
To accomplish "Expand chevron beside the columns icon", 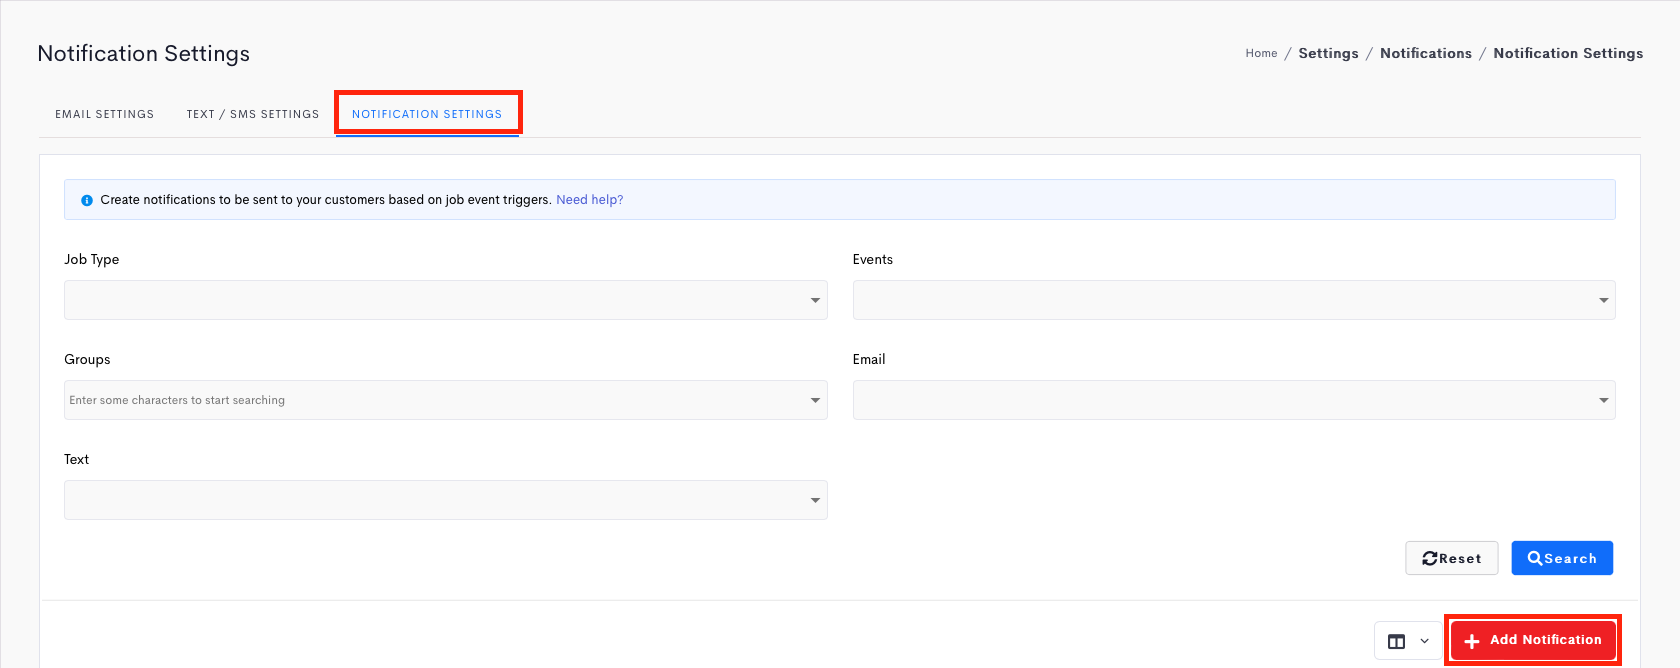I will [x=1425, y=641].
